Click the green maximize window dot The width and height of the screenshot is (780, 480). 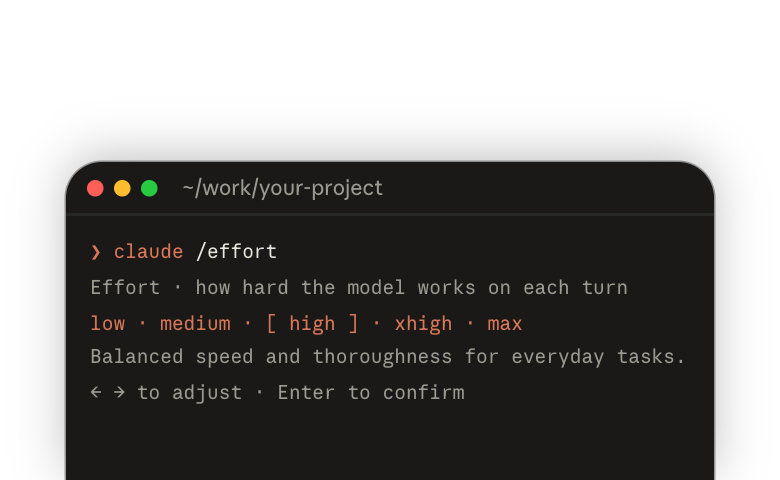tap(149, 189)
